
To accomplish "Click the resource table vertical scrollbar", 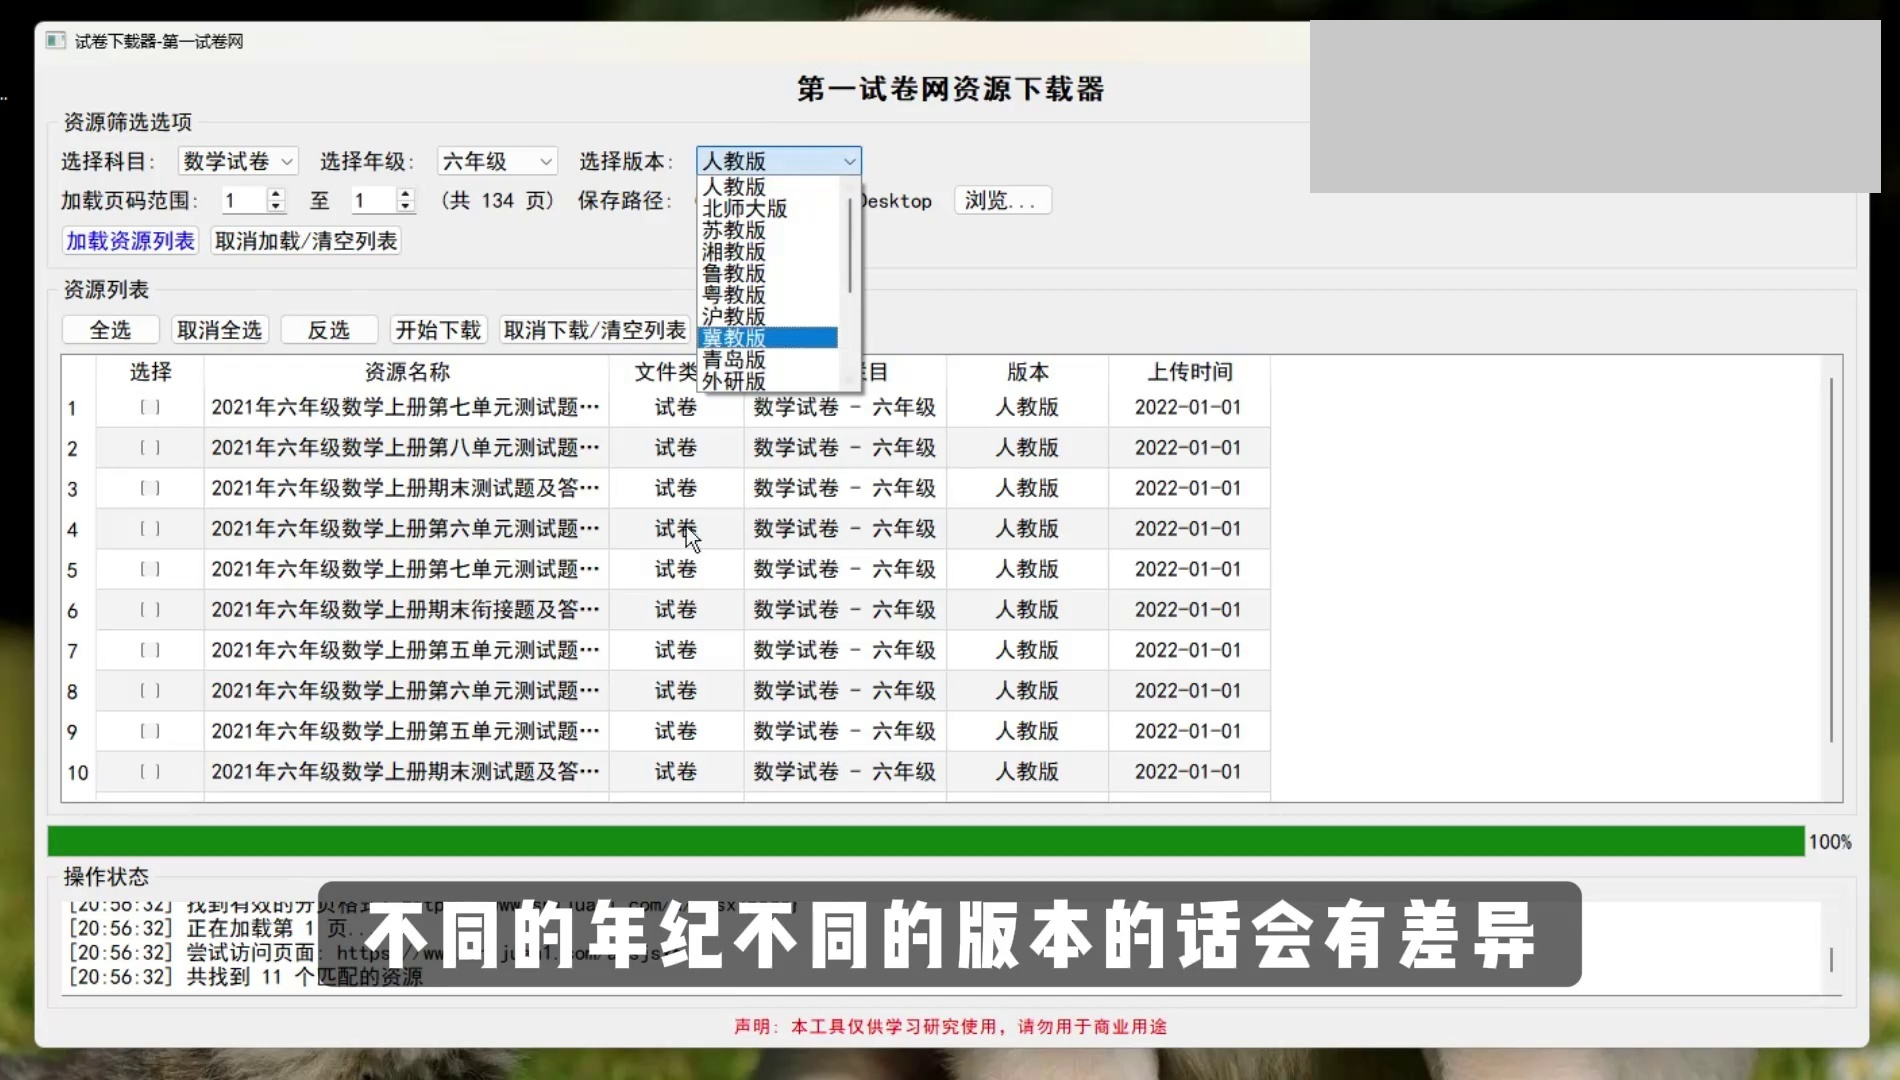I will [1831, 560].
